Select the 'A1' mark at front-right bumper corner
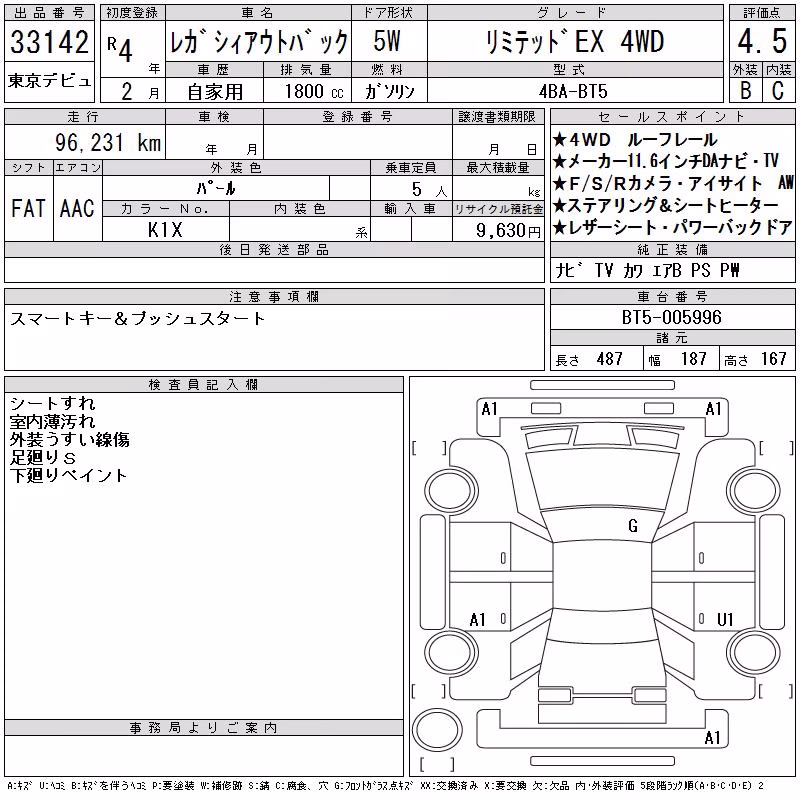 (x=713, y=409)
